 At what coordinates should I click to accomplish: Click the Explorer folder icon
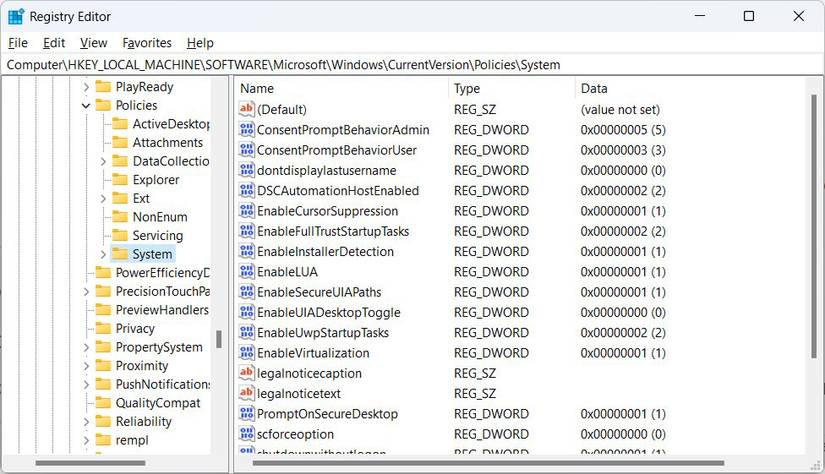(120, 180)
